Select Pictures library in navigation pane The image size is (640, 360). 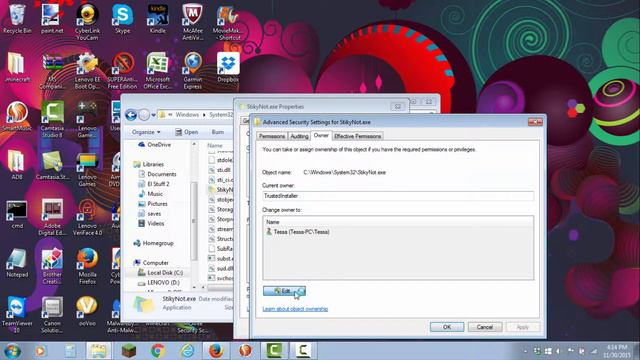(x=153, y=204)
